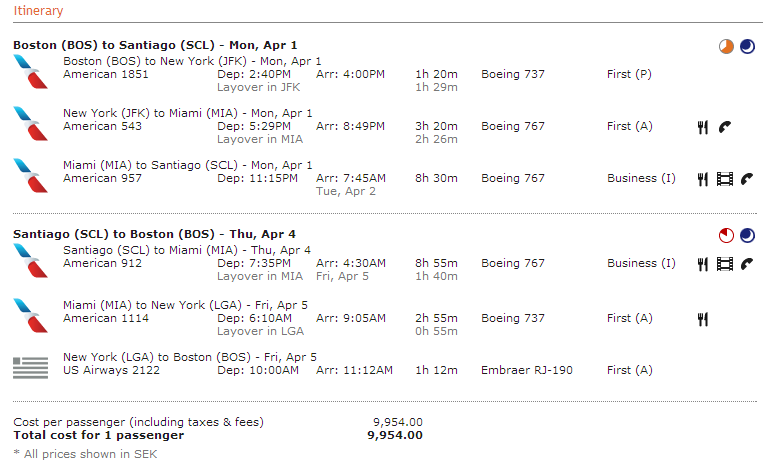778x460 pixels.
Task: Click the American Airlines logo for flight 1851
Action: tap(31, 72)
